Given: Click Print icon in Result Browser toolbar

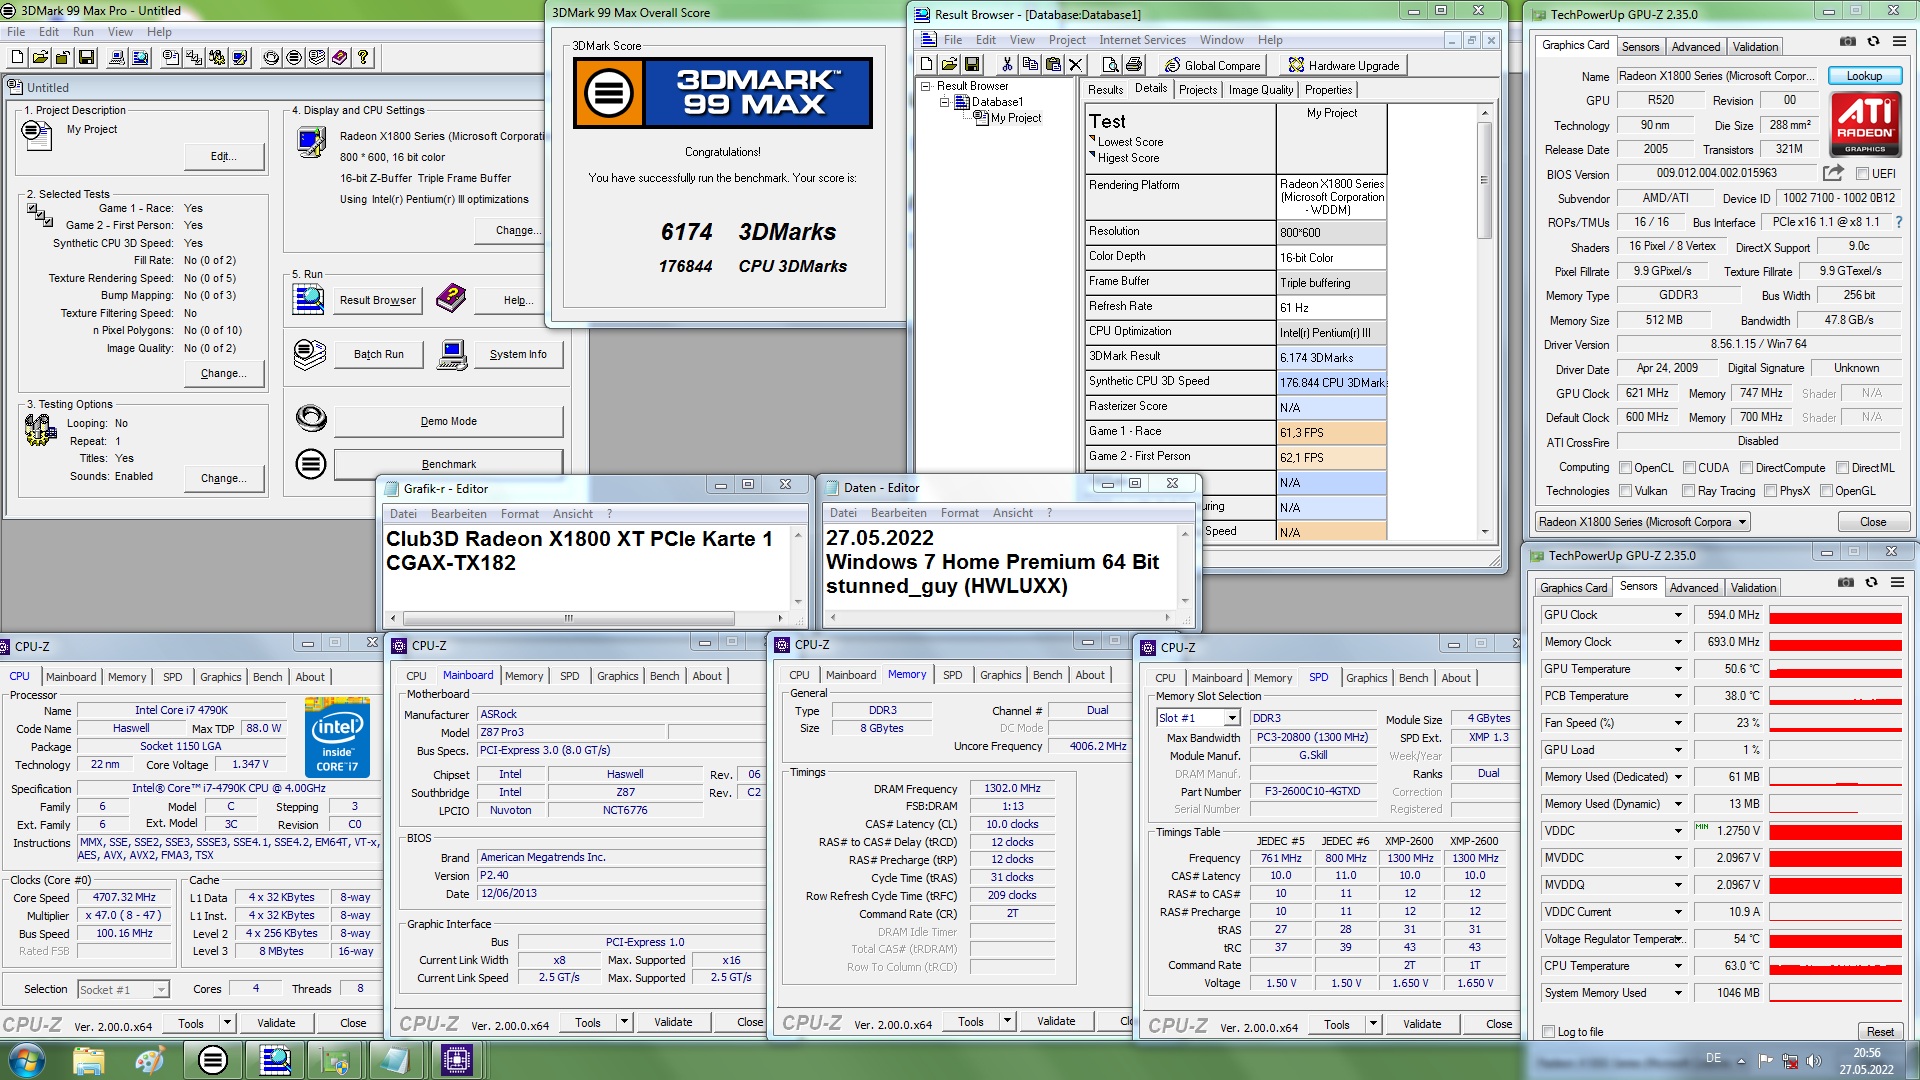Looking at the screenshot, I should click(1134, 65).
